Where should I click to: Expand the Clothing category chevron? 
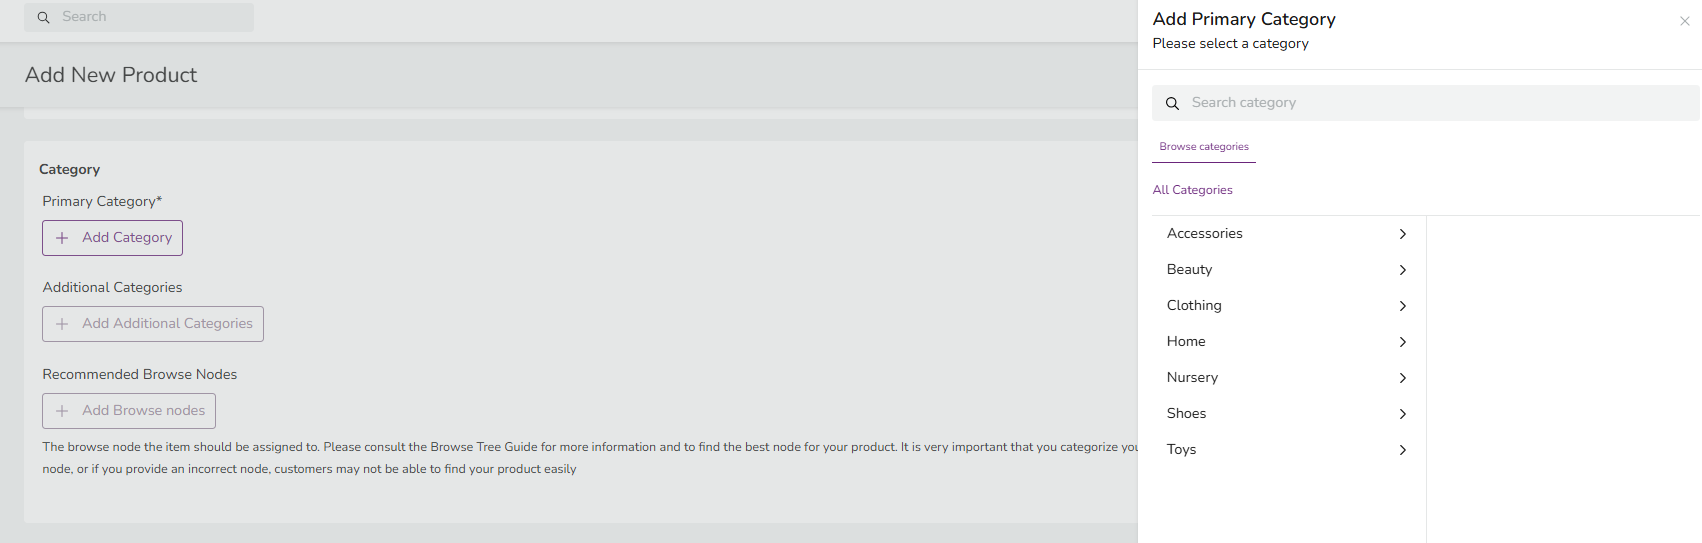pyautogui.click(x=1403, y=306)
